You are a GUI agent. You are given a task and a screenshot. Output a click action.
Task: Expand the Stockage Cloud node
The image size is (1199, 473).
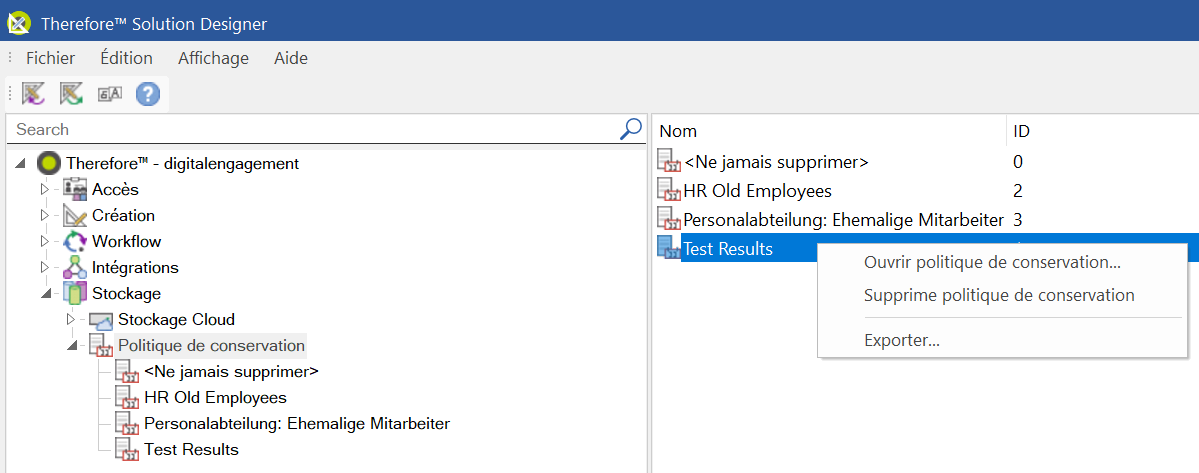coord(70,320)
